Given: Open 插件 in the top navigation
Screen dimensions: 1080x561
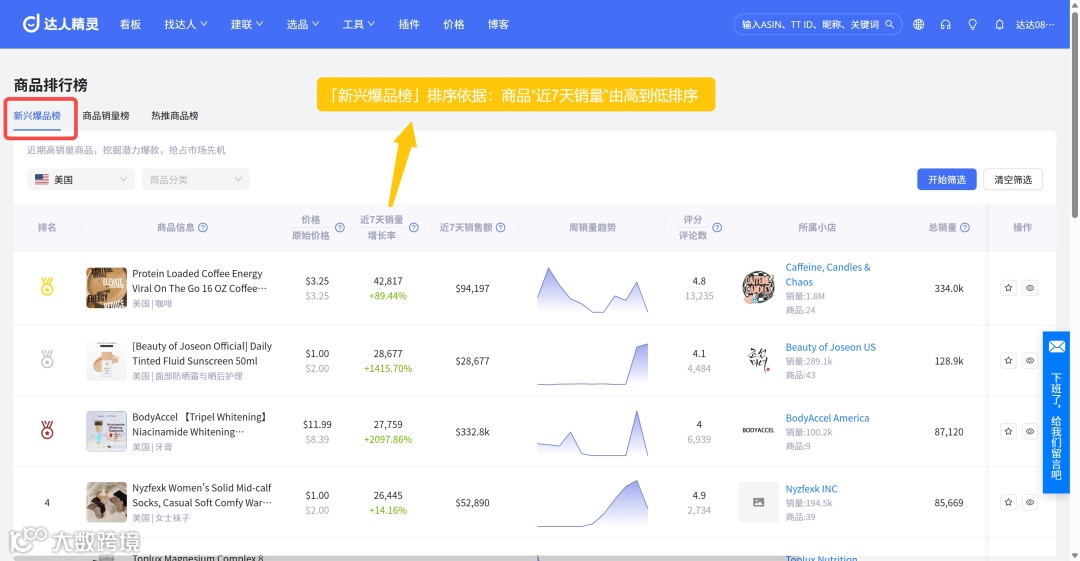Looking at the screenshot, I should point(408,24).
